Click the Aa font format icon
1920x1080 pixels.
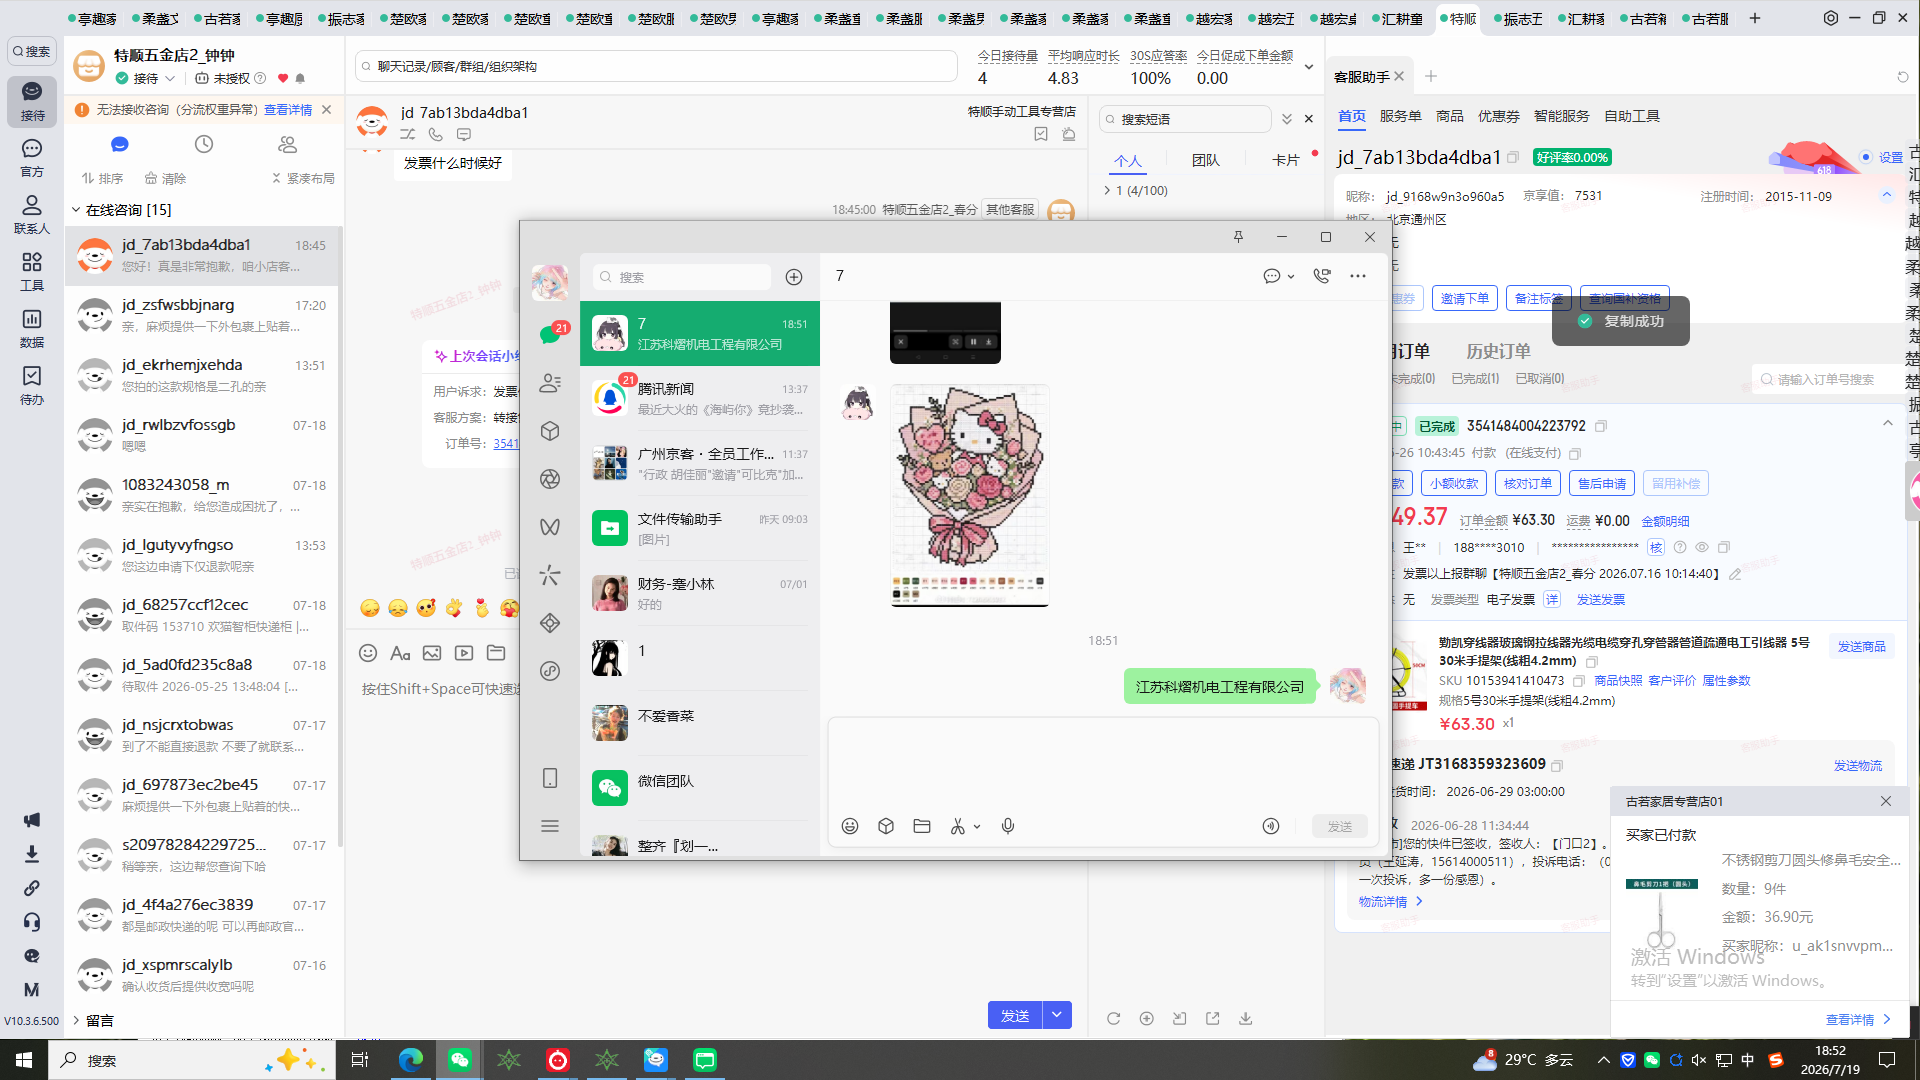(x=400, y=653)
